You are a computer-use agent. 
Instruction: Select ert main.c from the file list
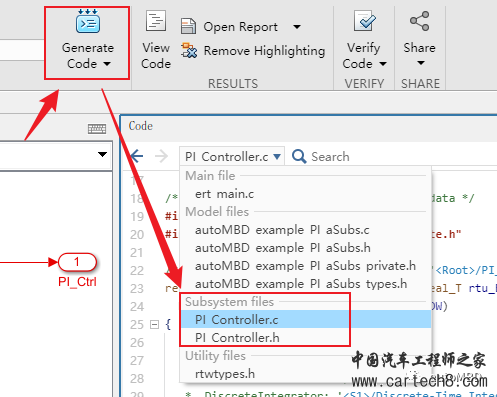pyautogui.click(x=224, y=194)
